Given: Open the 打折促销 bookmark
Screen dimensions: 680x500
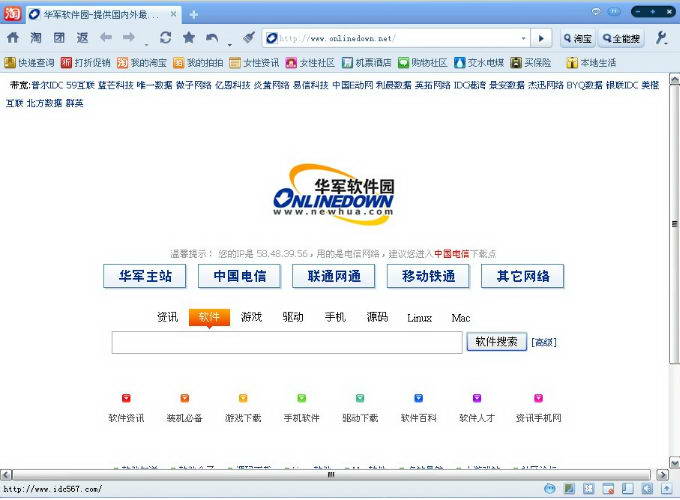Looking at the screenshot, I should click(x=85, y=63).
